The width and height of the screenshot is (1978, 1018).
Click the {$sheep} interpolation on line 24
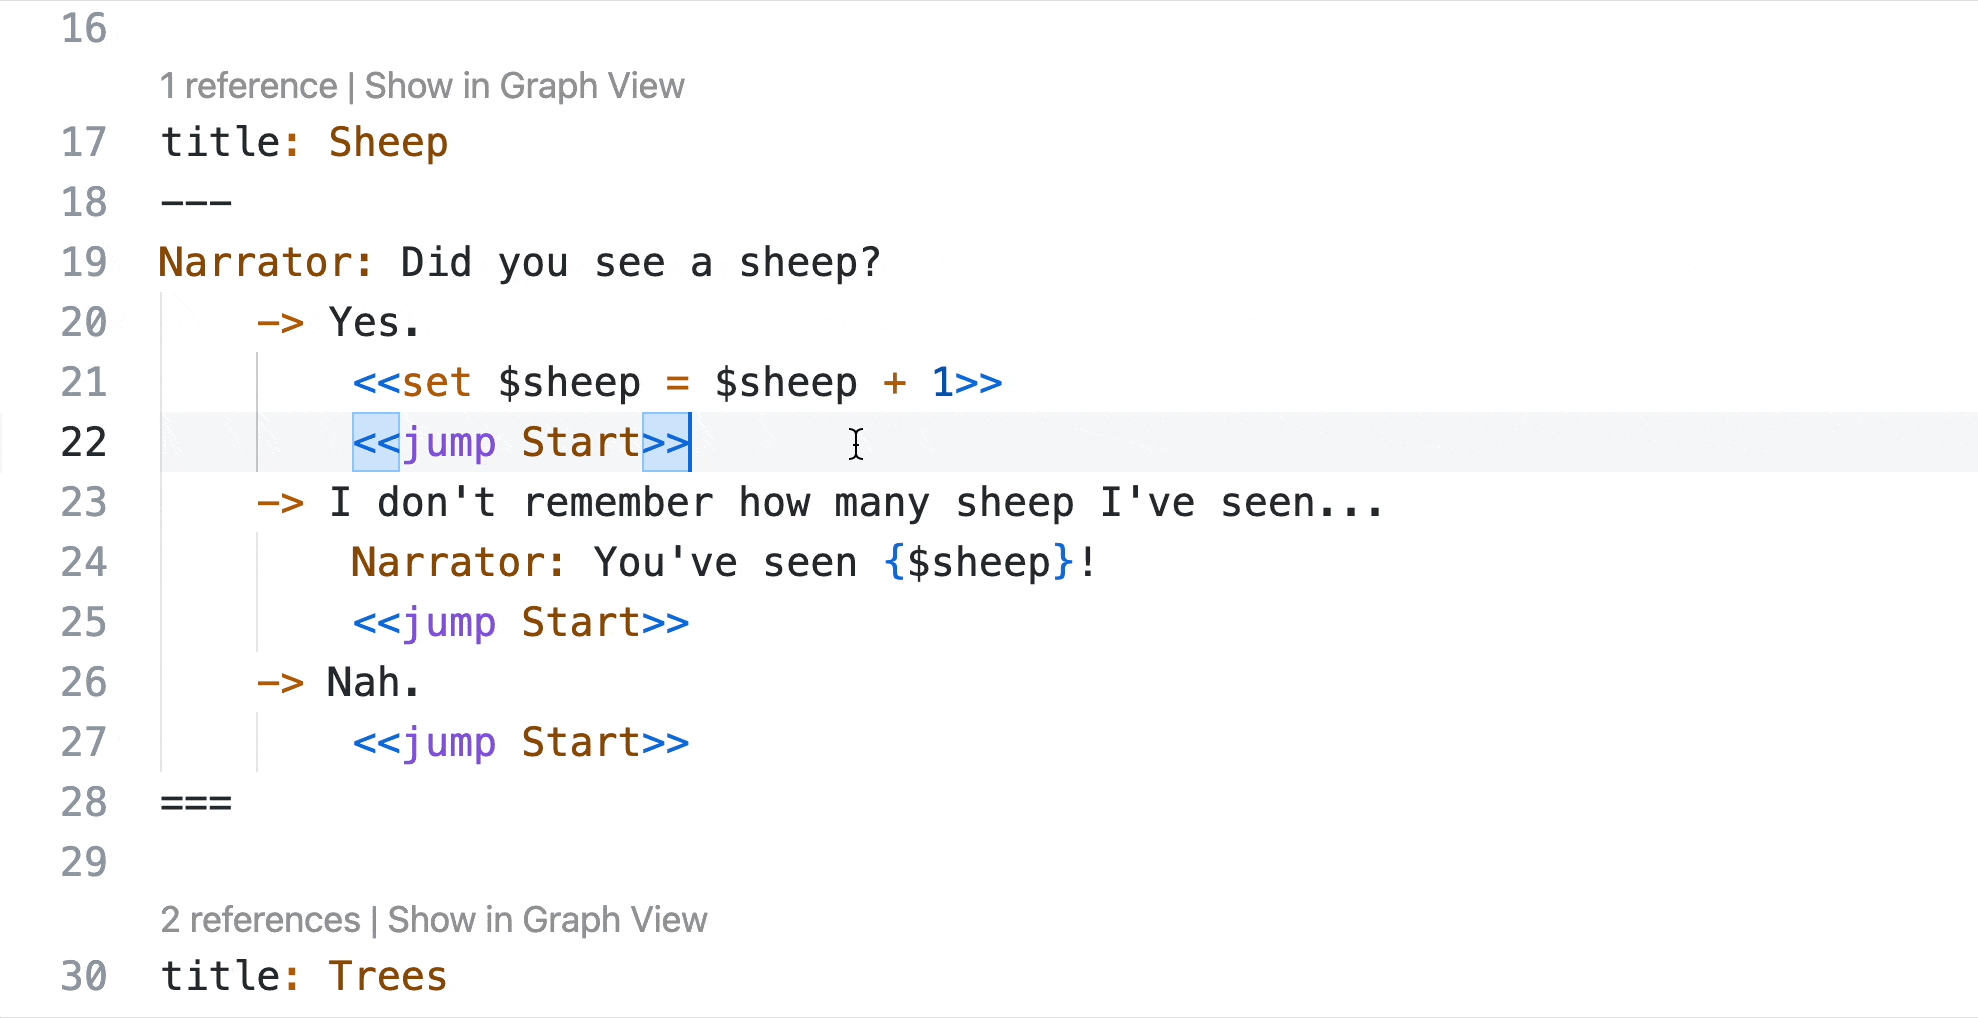pos(980,562)
